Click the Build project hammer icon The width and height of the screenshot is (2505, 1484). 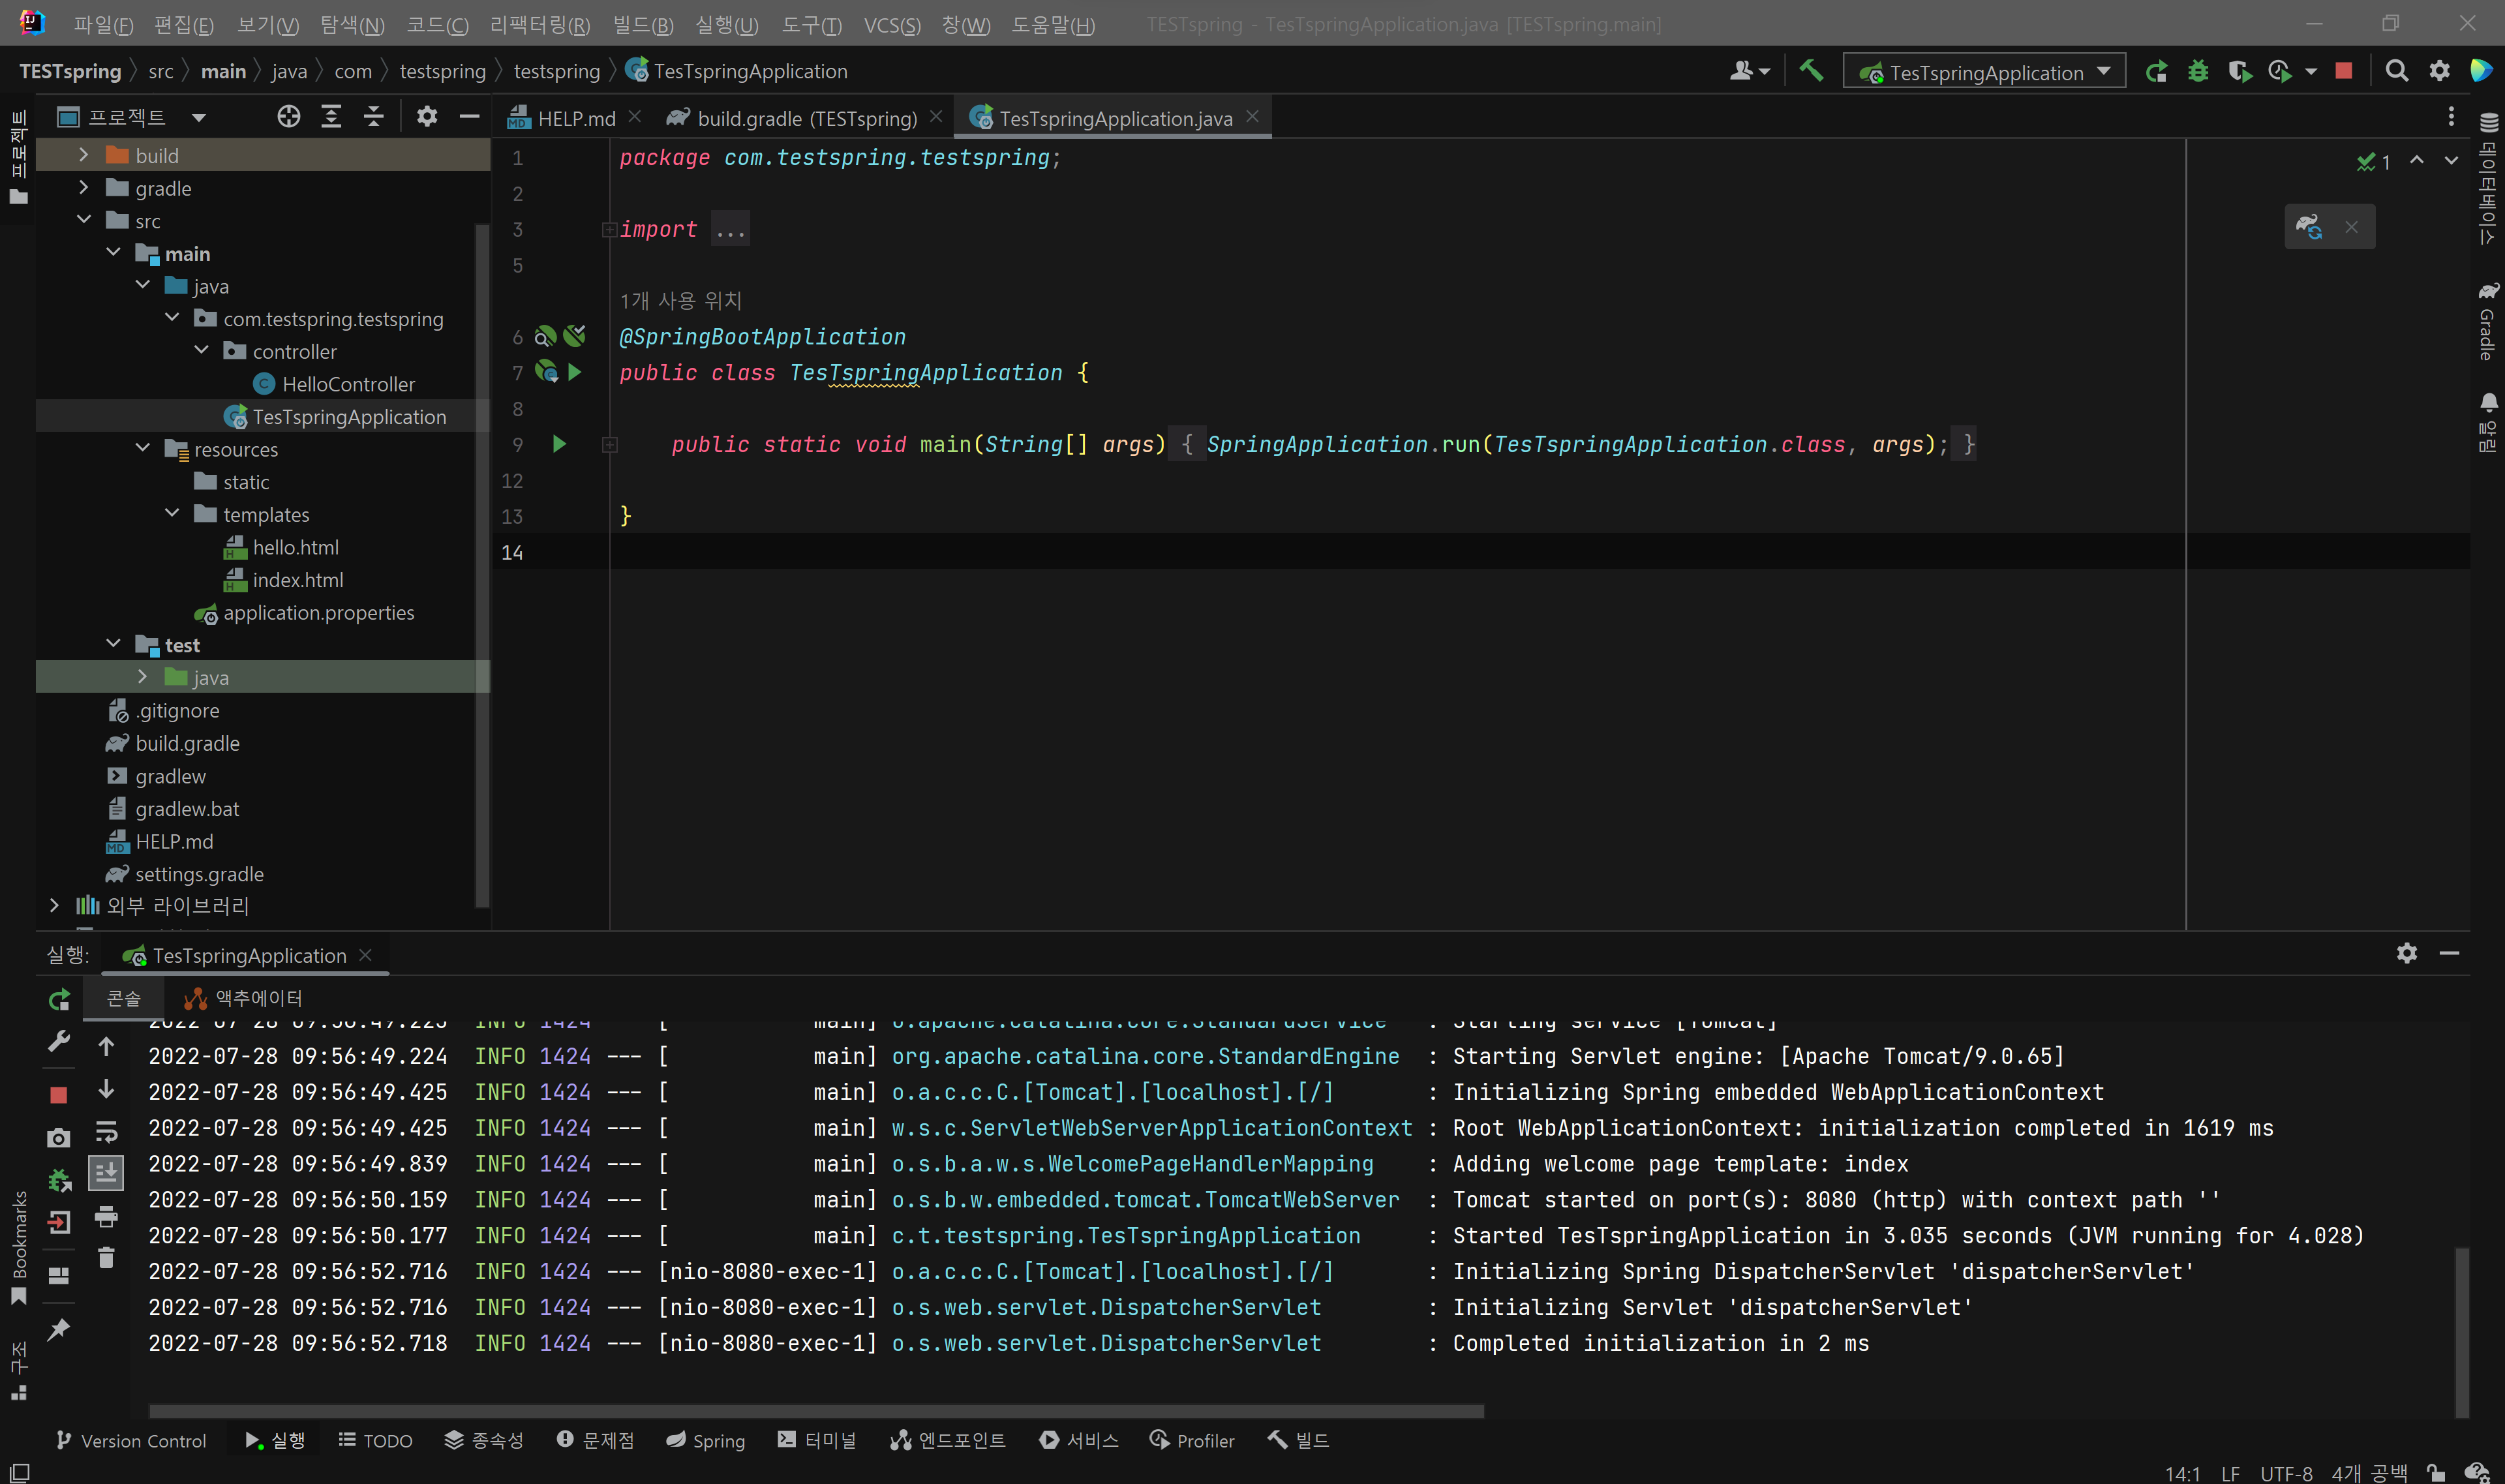click(x=1811, y=71)
